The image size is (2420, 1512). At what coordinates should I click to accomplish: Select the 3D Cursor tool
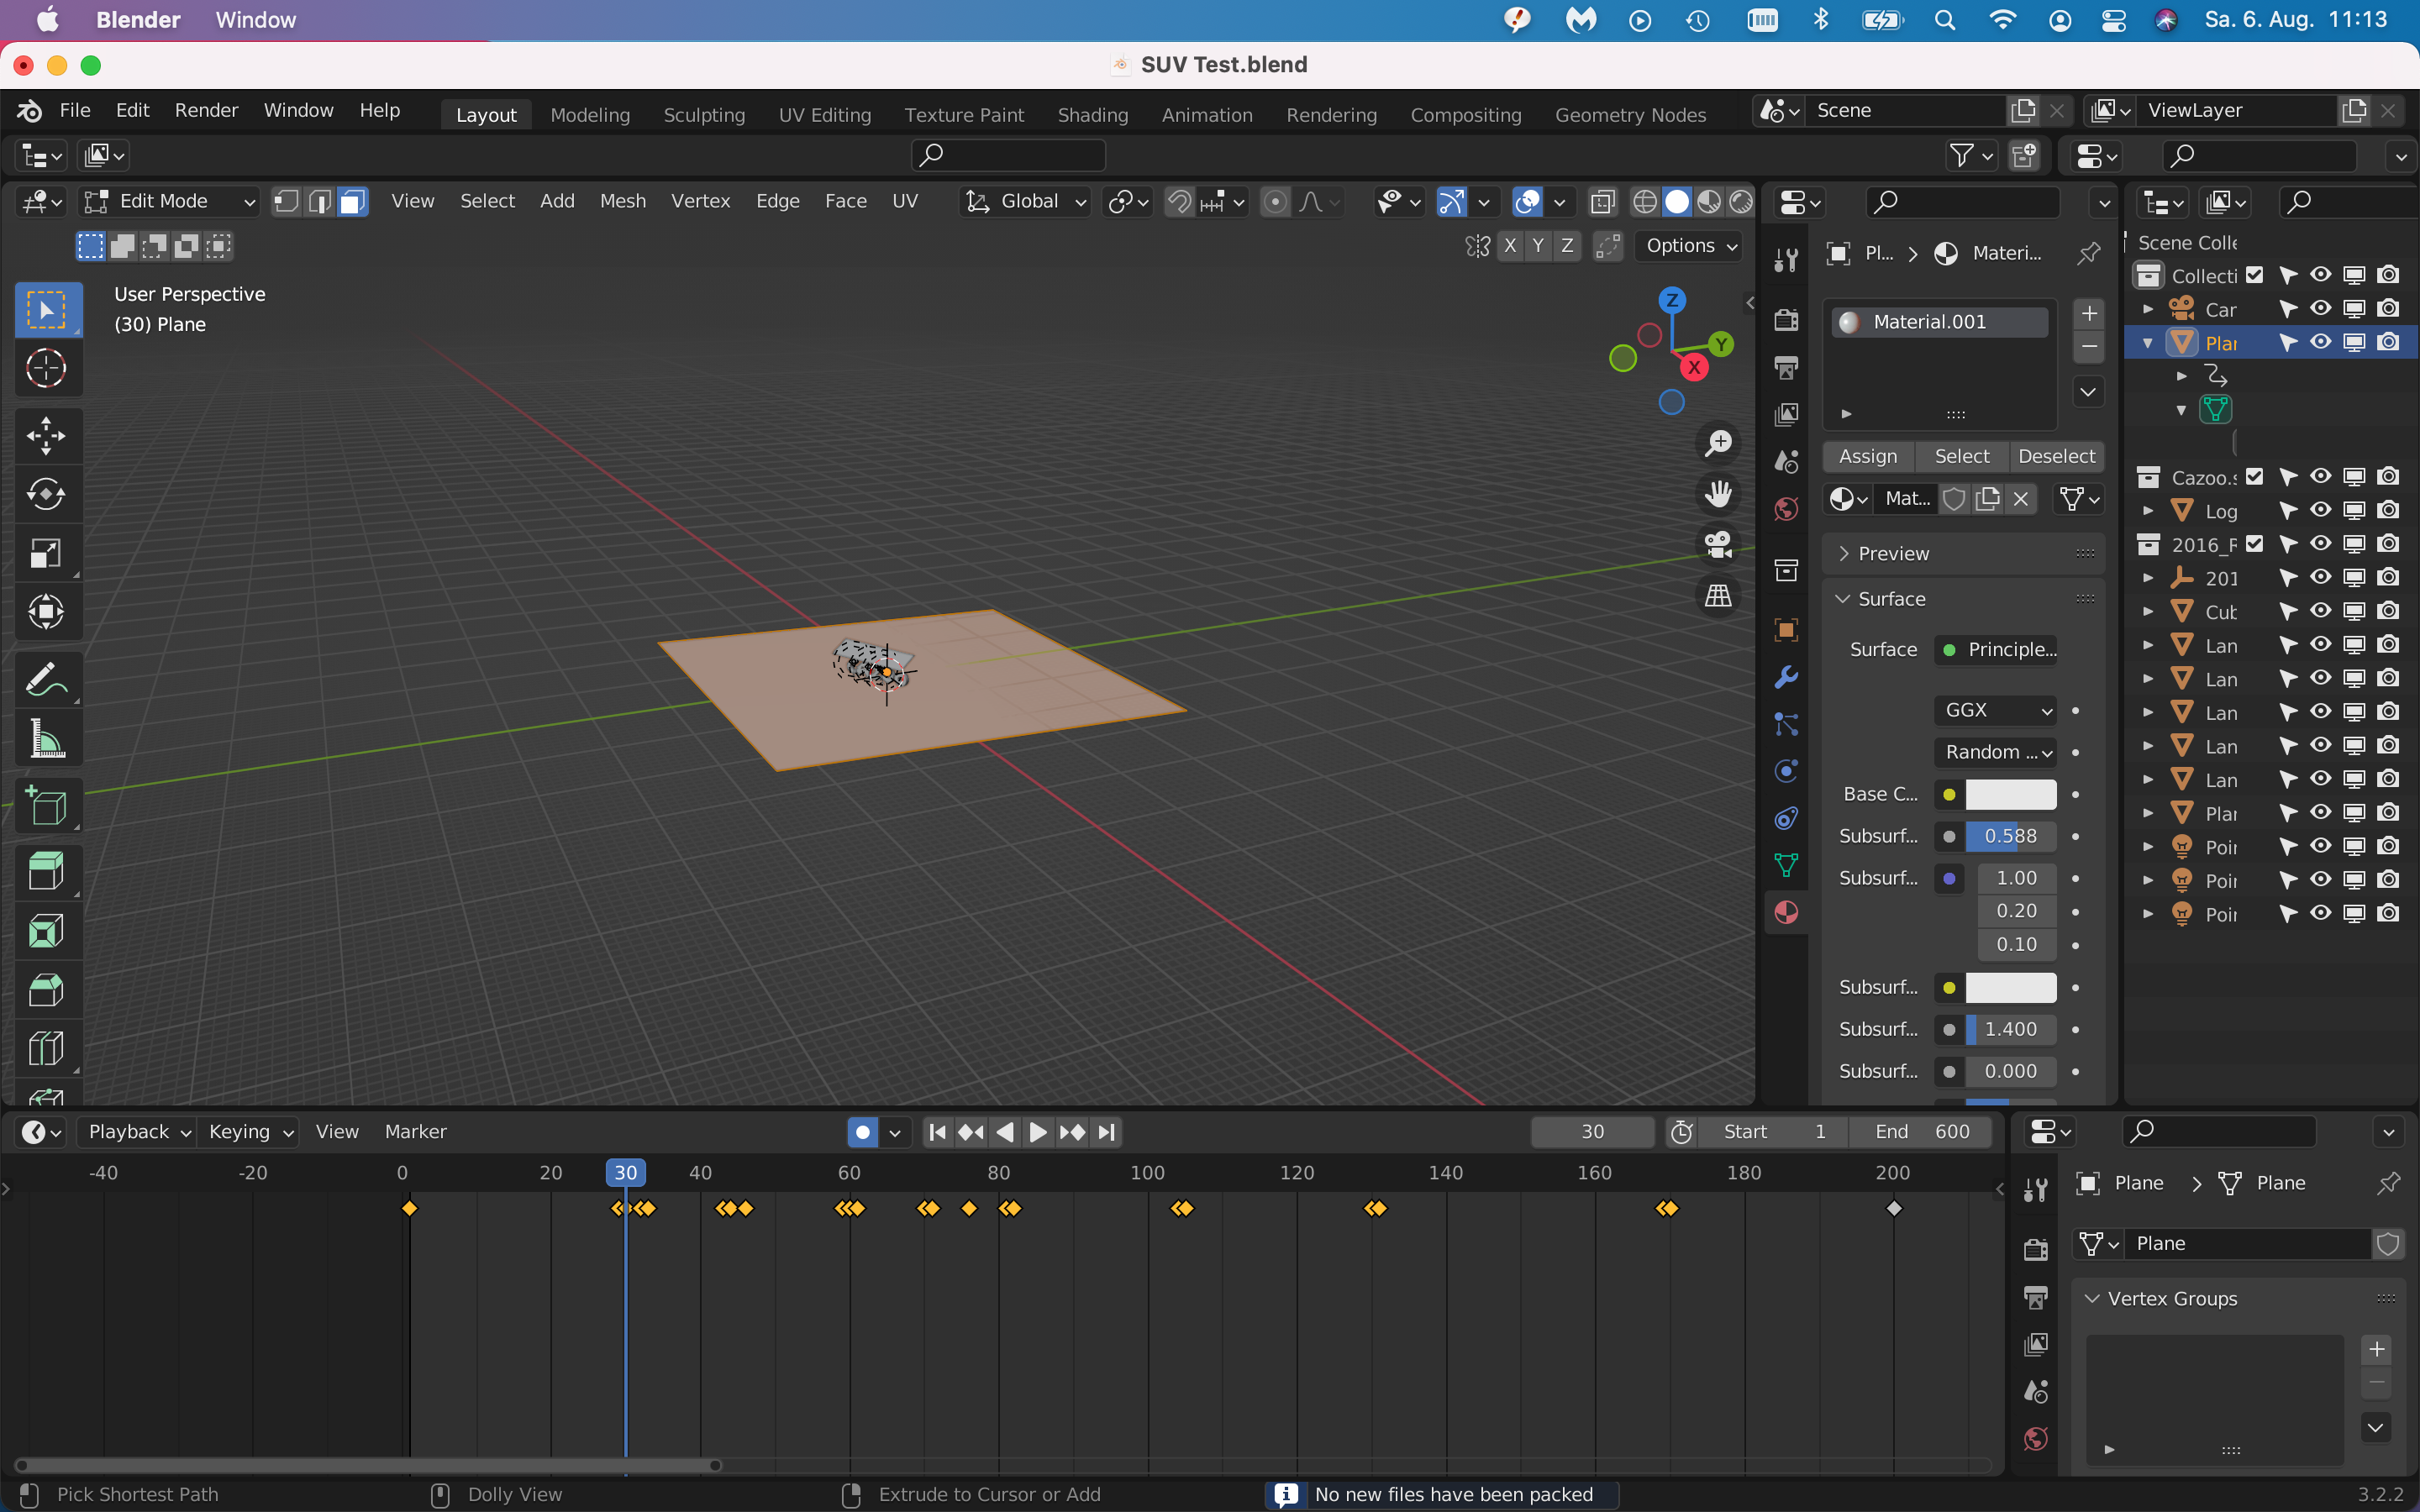coord(46,368)
